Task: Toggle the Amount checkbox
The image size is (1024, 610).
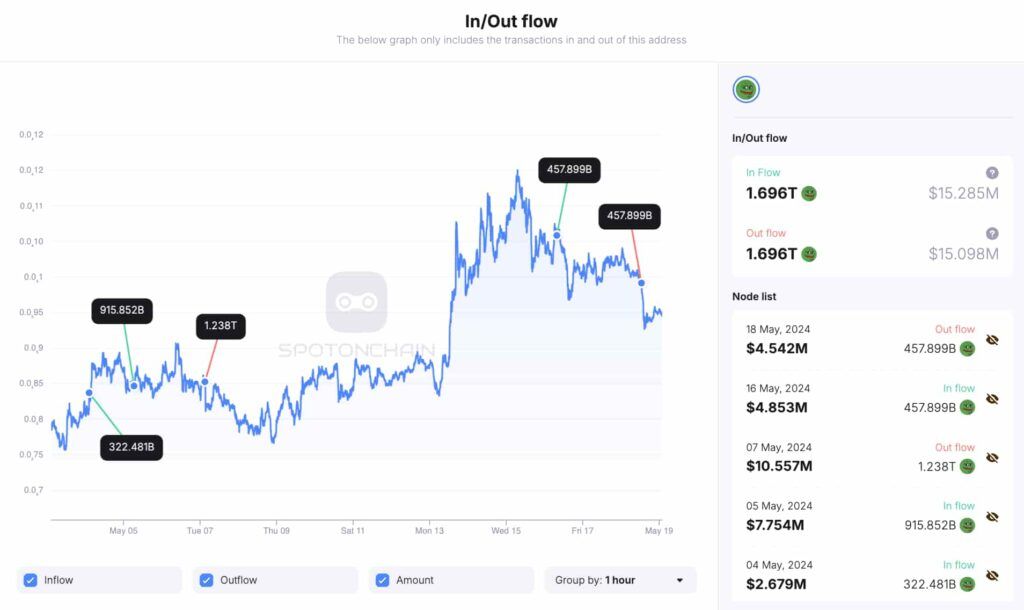Action: tap(383, 580)
